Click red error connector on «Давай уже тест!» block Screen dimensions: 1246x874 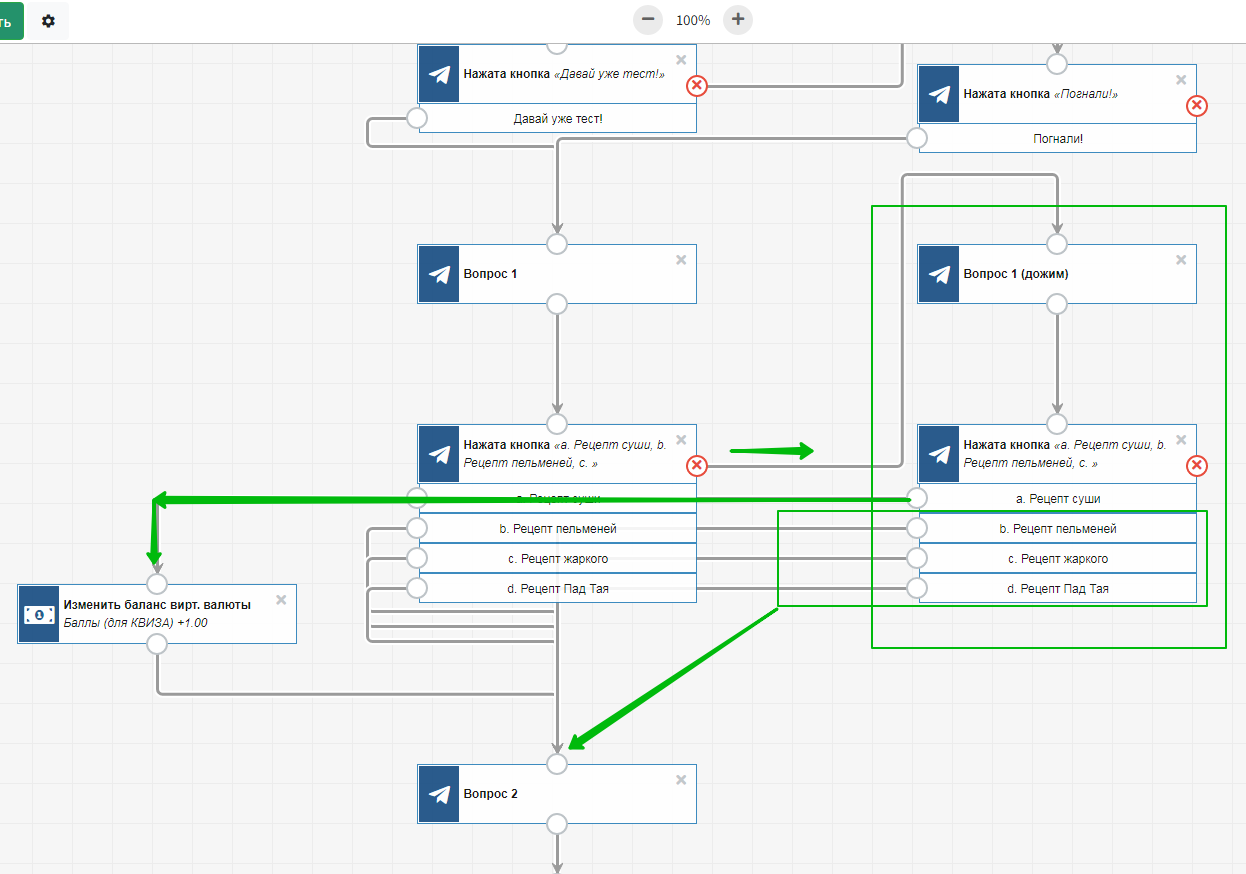(x=697, y=86)
